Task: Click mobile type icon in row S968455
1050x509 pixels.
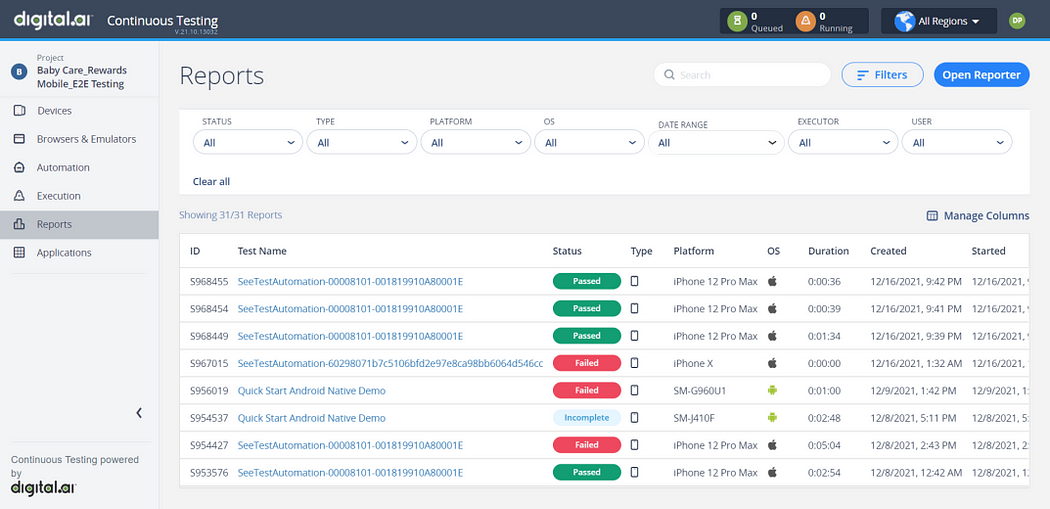Action: [x=634, y=281]
